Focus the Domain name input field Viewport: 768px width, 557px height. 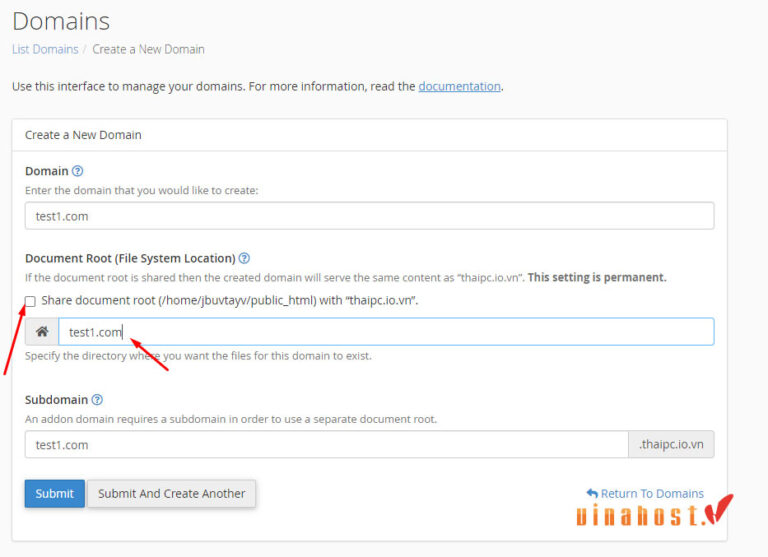click(369, 216)
